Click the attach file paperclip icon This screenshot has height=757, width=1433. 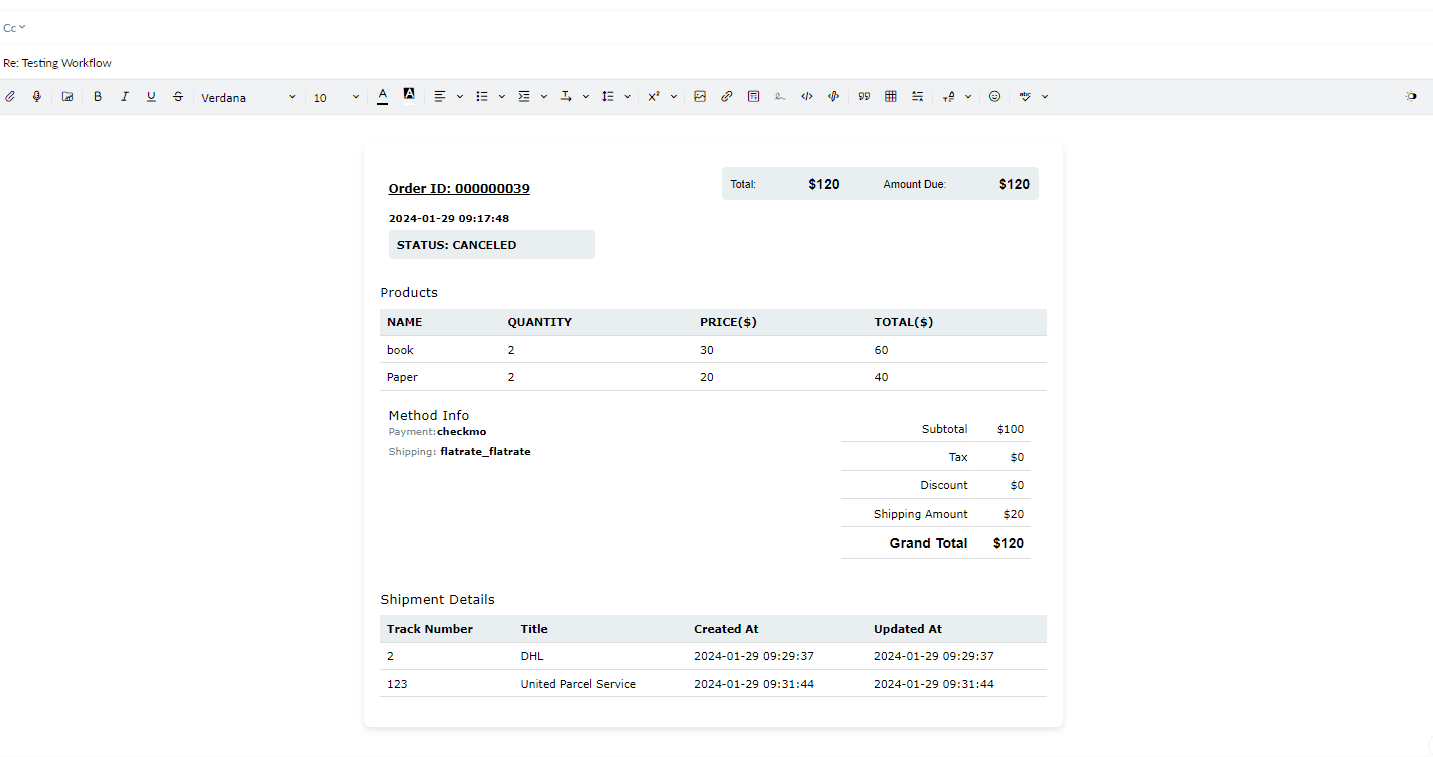pos(10,97)
